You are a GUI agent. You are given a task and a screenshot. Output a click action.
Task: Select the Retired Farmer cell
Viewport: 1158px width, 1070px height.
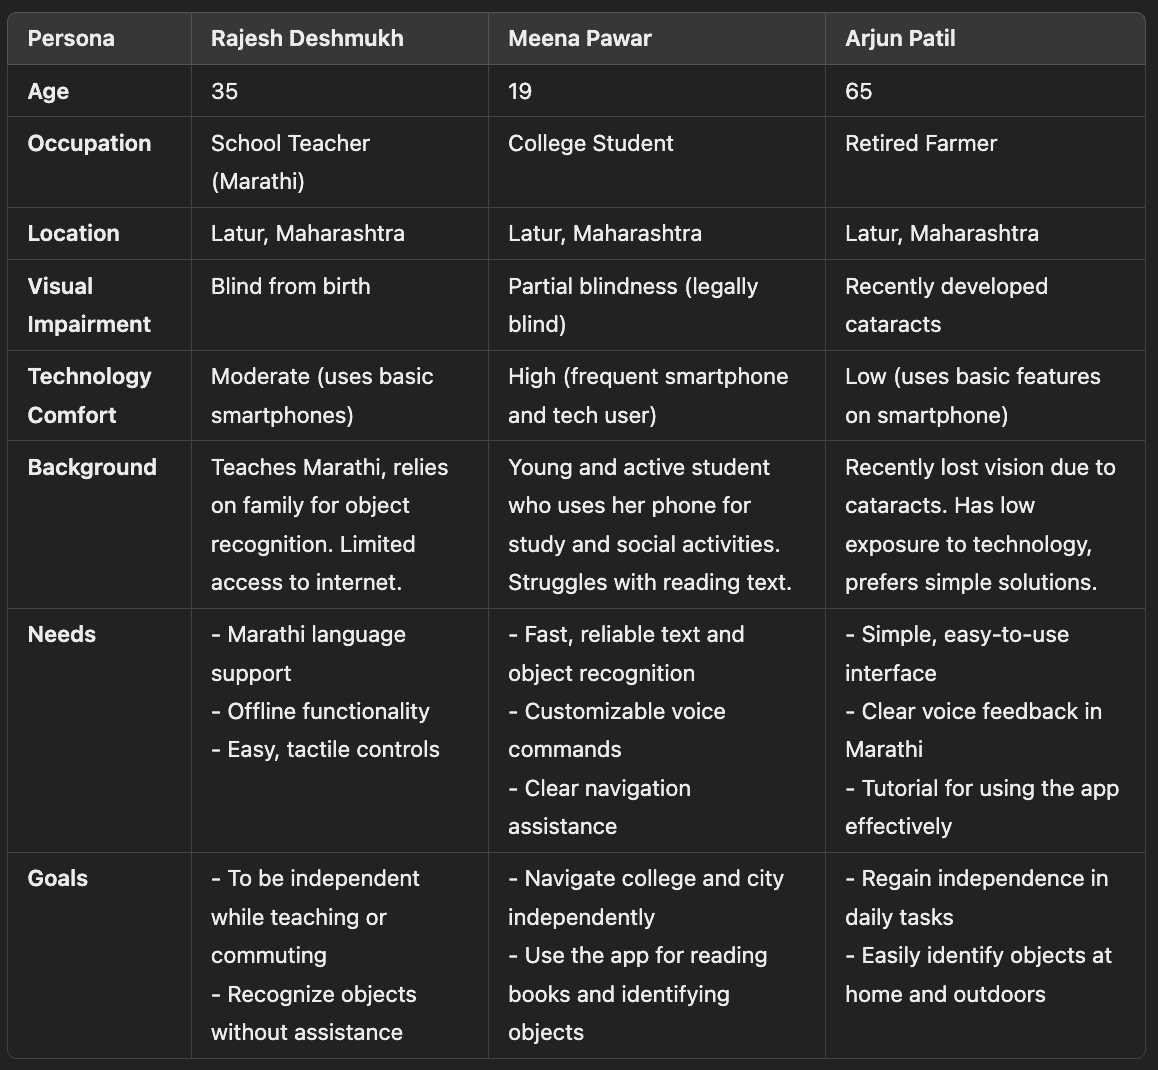pos(984,162)
